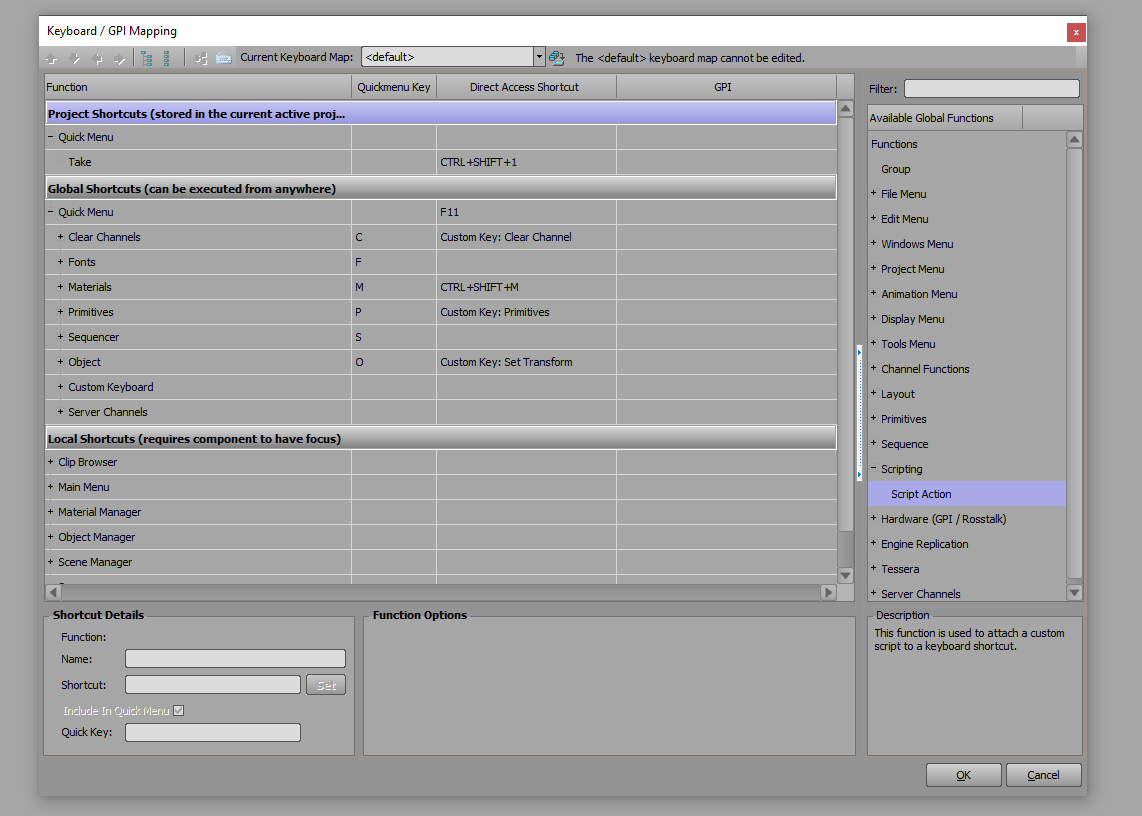The width and height of the screenshot is (1142, 816).
Task: Click the Shortcut field in Shortcut Details
Action: pyautogui.click(x=213, y=685)
